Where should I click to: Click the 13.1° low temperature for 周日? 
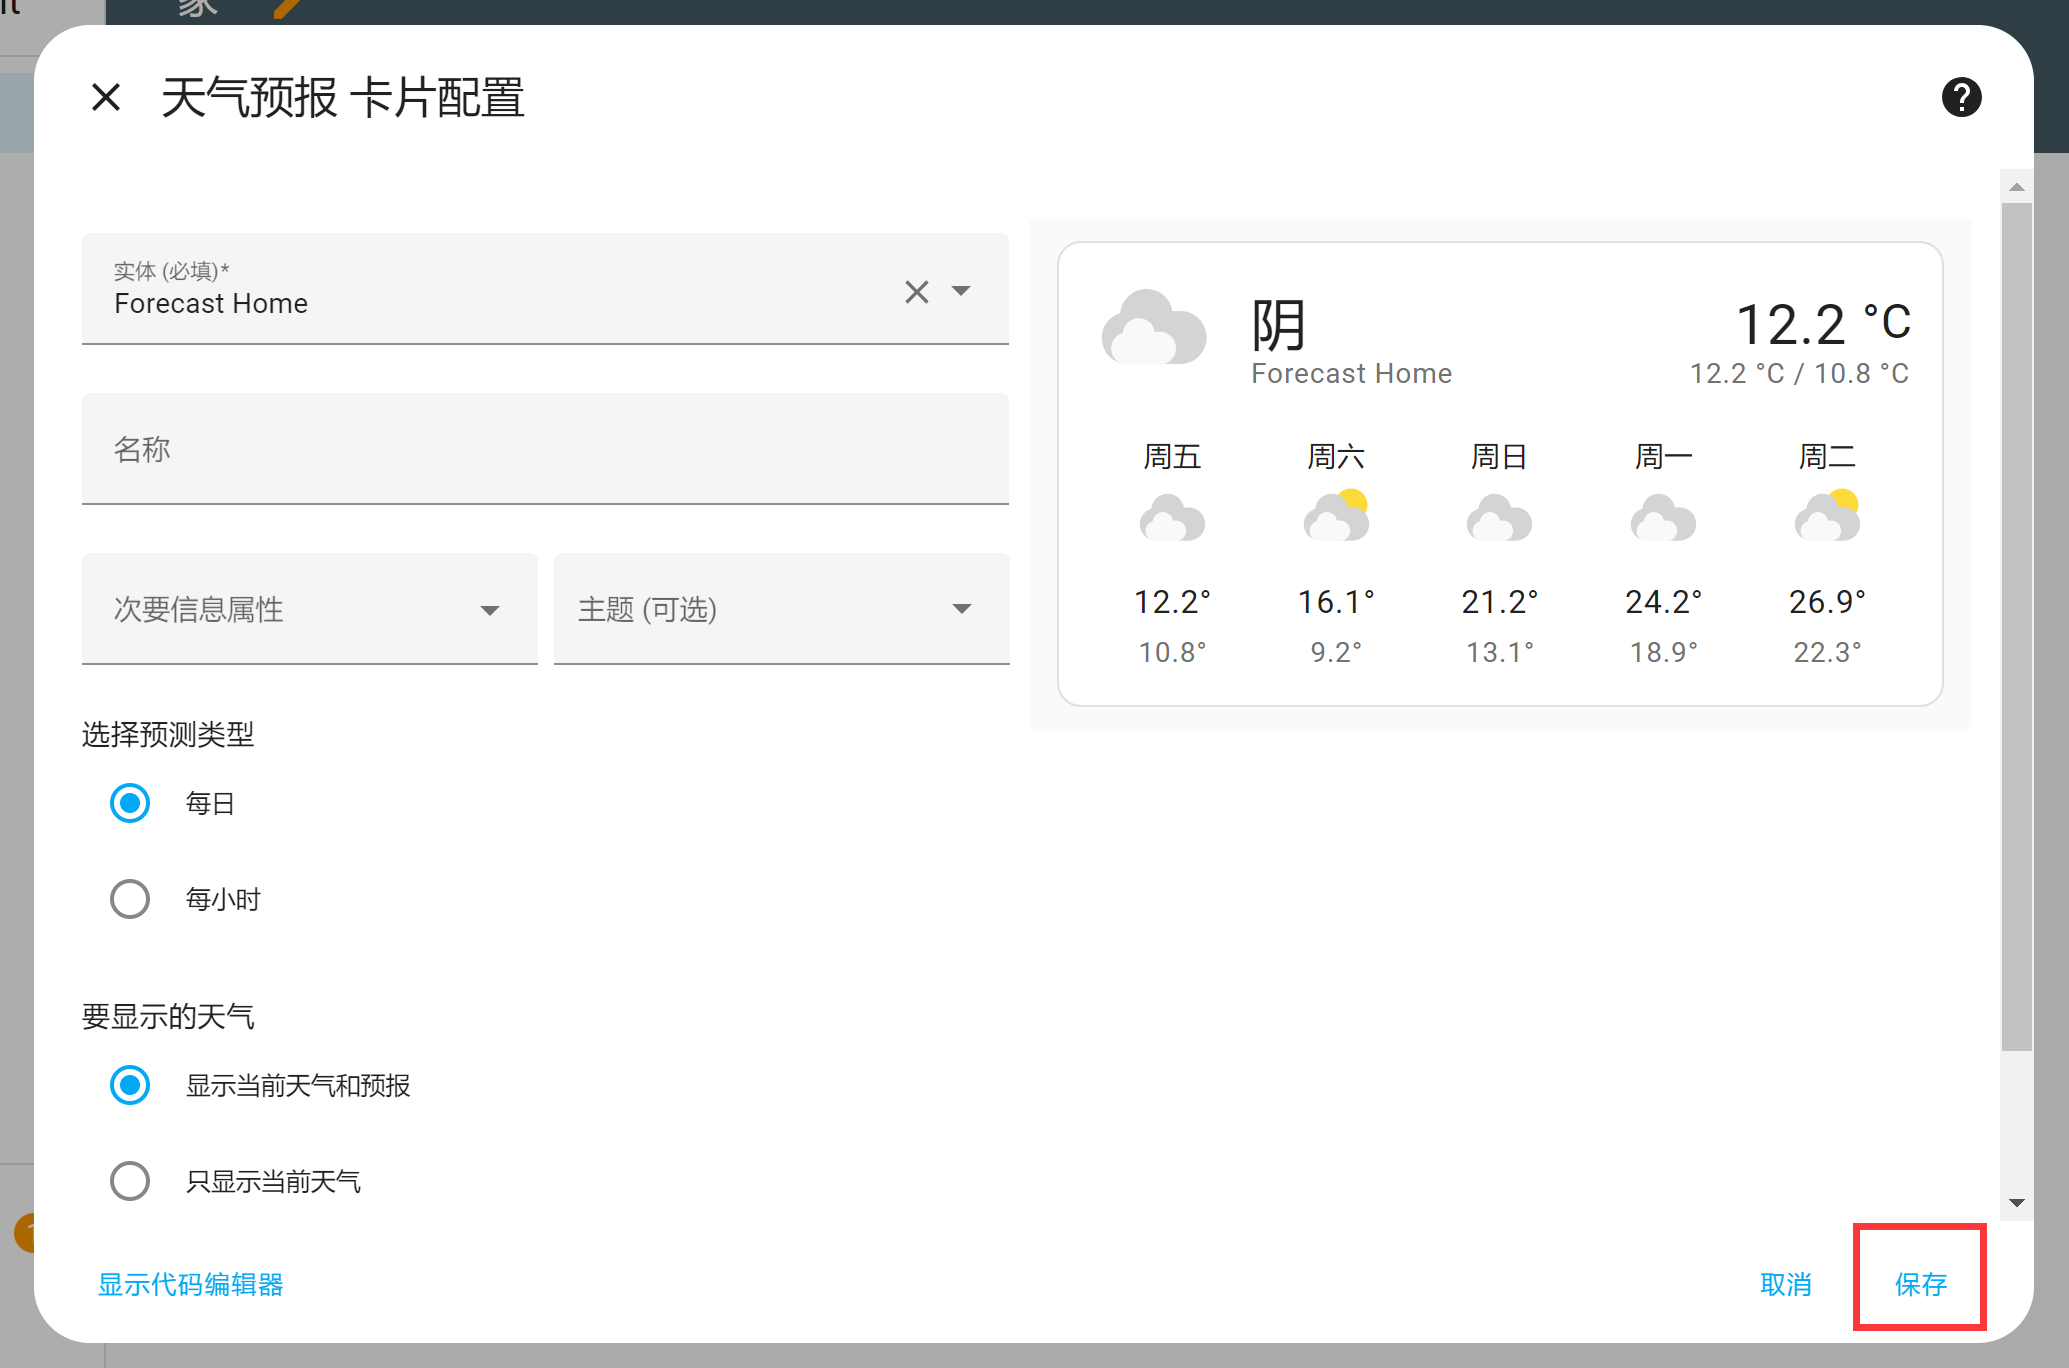(1499, 652)
